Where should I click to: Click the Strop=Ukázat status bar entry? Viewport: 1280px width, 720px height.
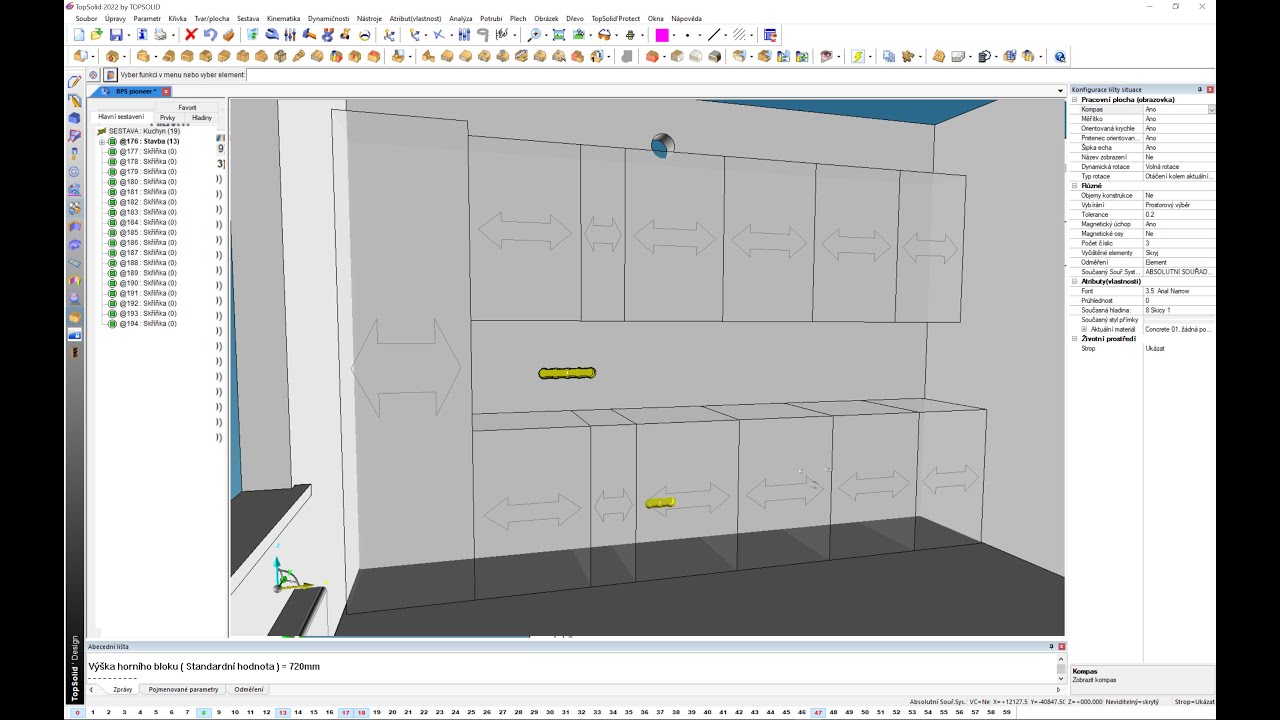pyautogui.click(x=1195, y=702)
